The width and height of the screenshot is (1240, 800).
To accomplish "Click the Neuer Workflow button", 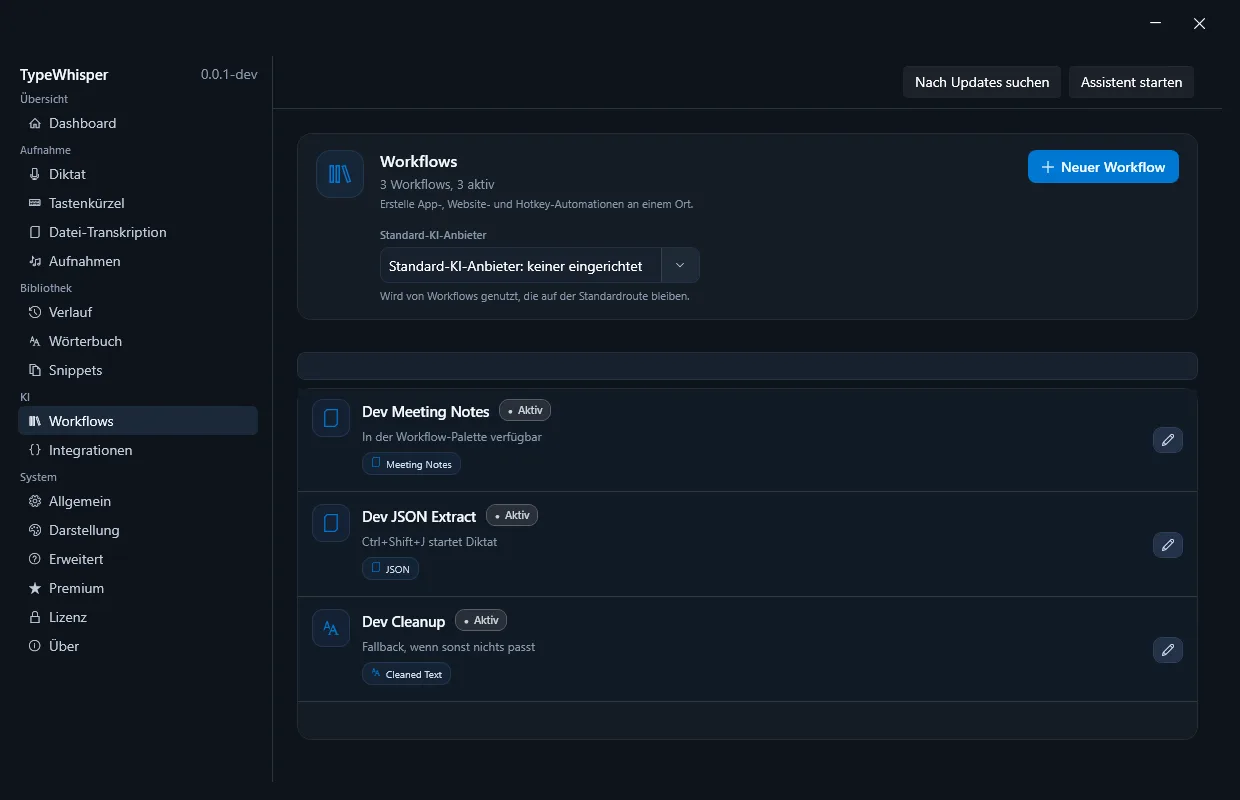I will click(x=1103, y=167).
